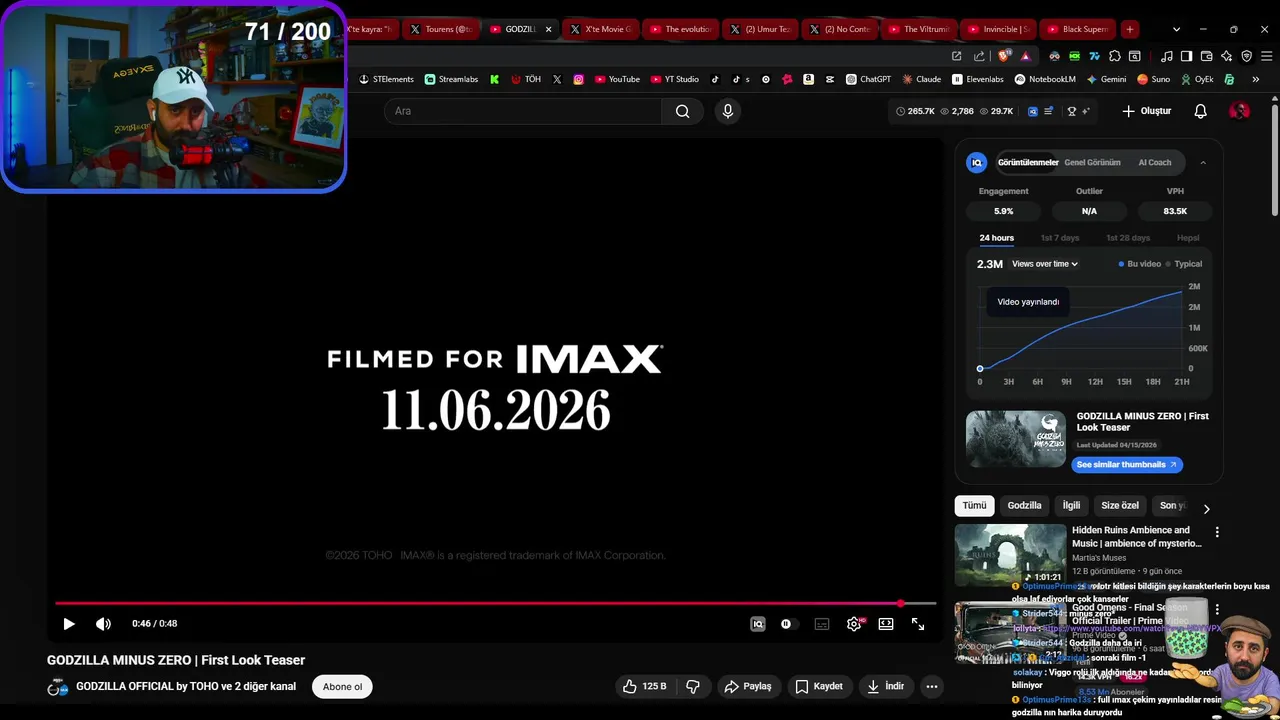Switch to Genel Görünüm tab
Viewport: 1280px width, 720px height.
(1092, 162)
